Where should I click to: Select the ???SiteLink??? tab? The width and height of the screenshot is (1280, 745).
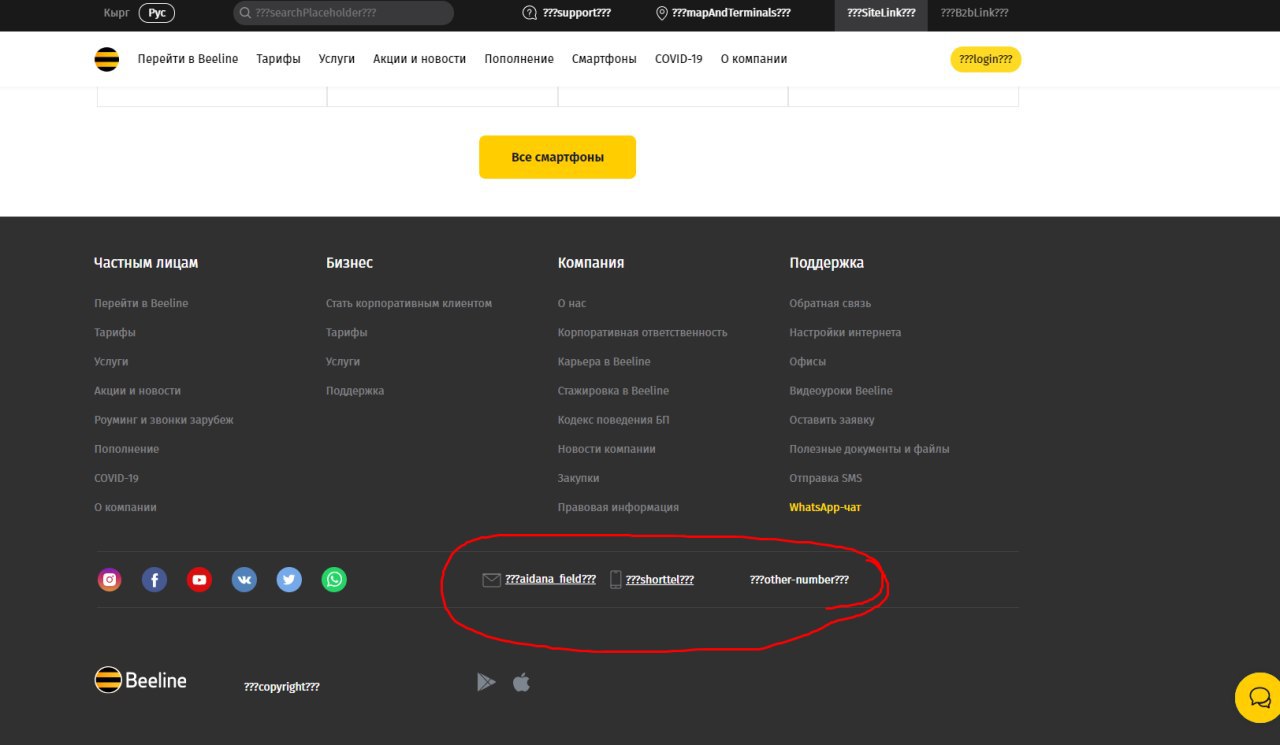881,13
